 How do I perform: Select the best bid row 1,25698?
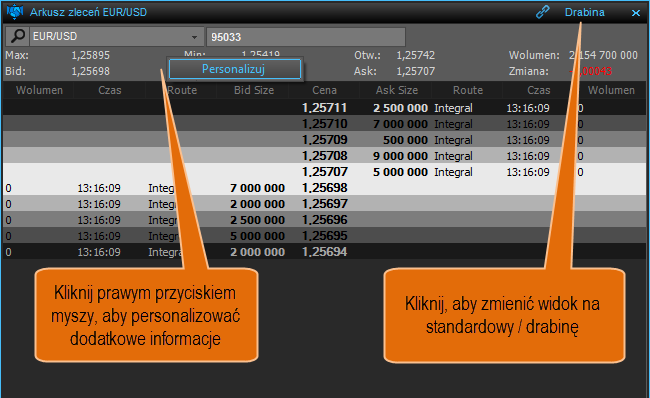tap(325, 188)
